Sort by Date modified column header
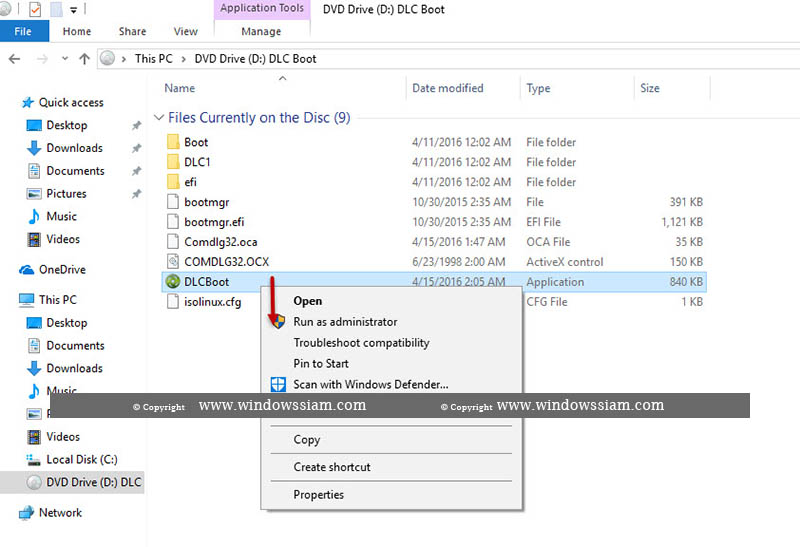Viewport: 800px width, 547px height. click(x=447, y=88)
